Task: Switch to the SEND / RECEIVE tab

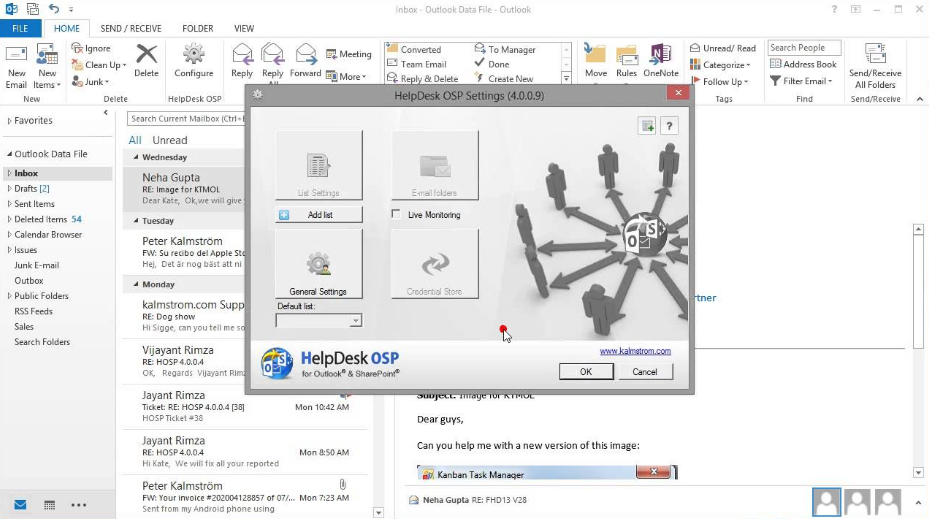Action: click(131, 28)
